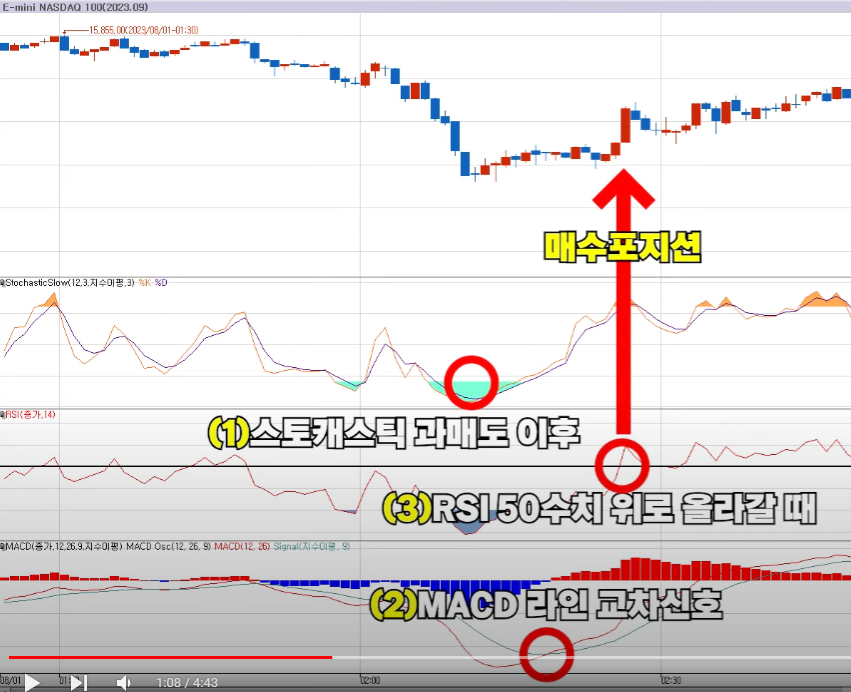The height and width of the screenshot is (692, 851).
Task: Click the red video progress bar
Action: coord(170,657)
